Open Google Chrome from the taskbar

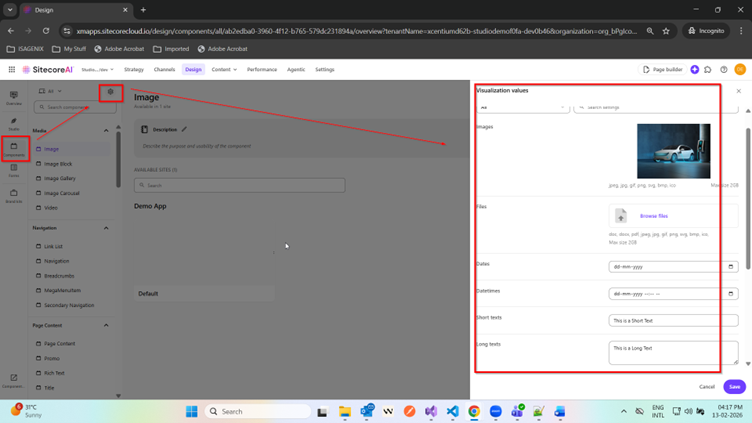point(474,411)
